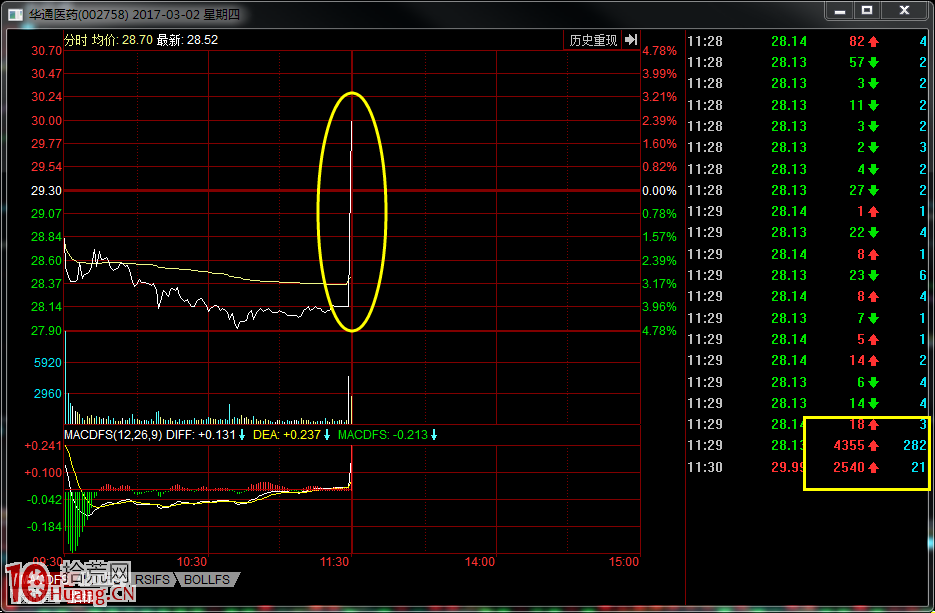The height and width of the screenshot is (613, 935).
Task: Click the jump-to-end arrow beside 历史重现
Action: coord(631,40)
